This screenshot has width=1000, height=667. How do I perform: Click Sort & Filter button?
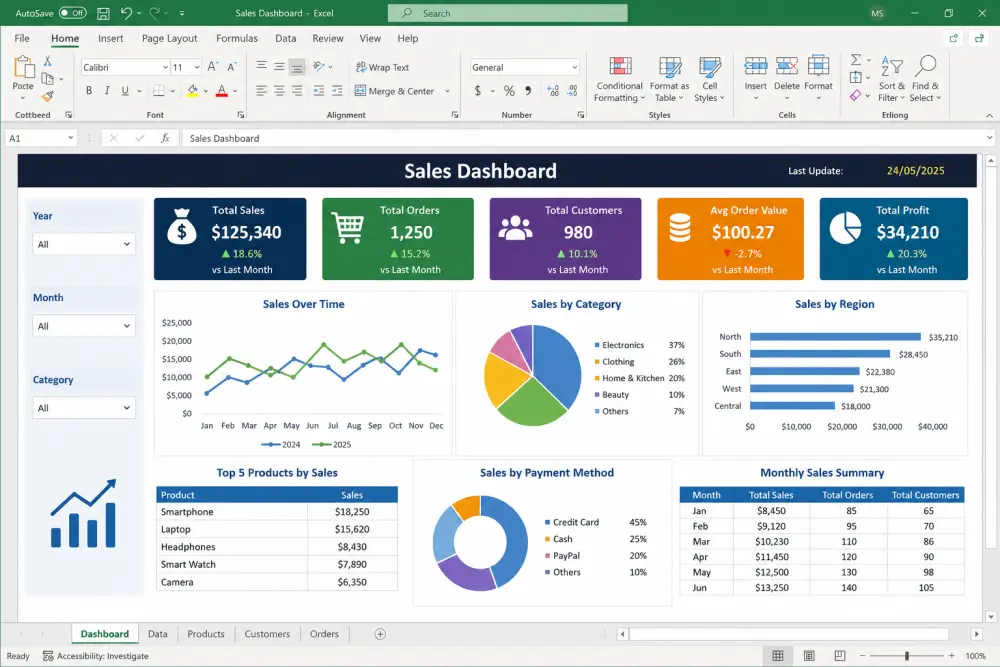tap(892, 79)
